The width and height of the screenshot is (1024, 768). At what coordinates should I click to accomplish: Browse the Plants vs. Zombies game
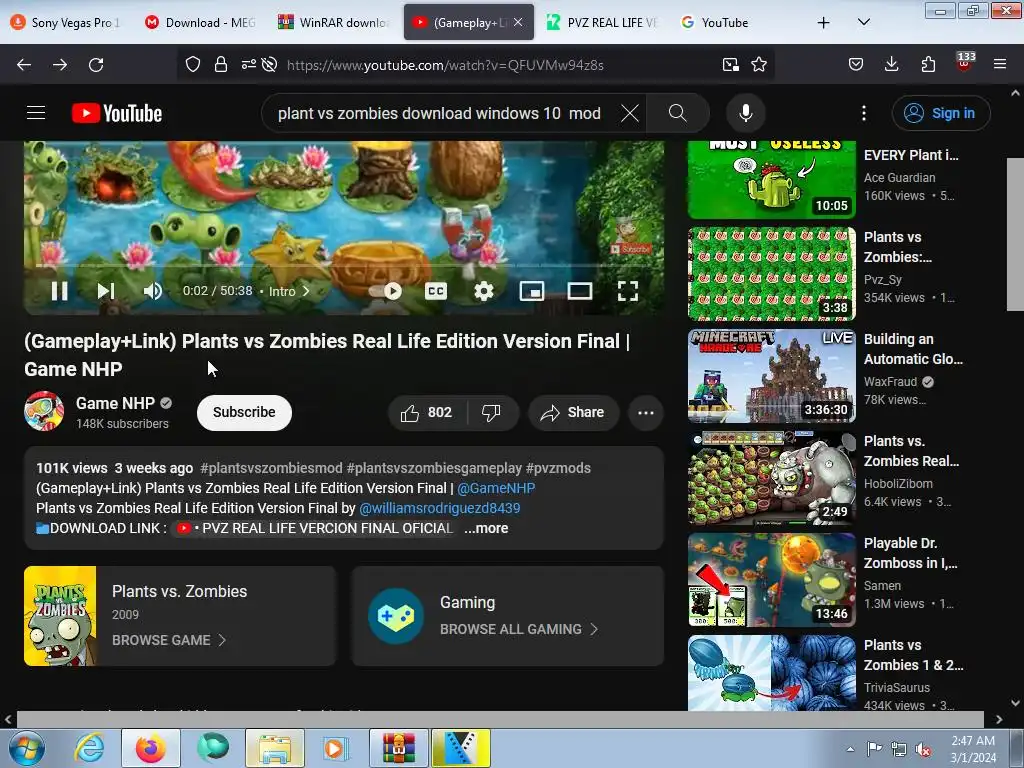click(x=168, y=640)
